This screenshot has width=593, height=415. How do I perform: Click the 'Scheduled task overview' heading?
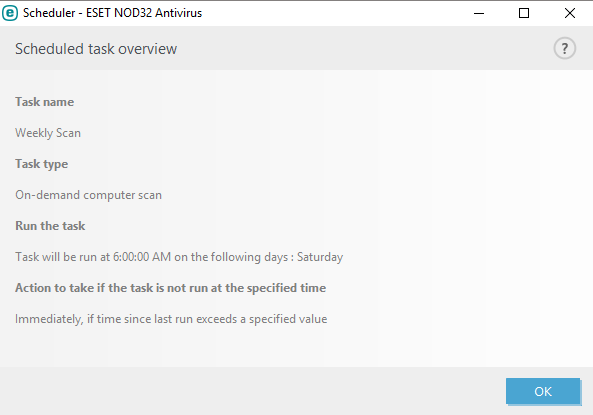point(96,49)
